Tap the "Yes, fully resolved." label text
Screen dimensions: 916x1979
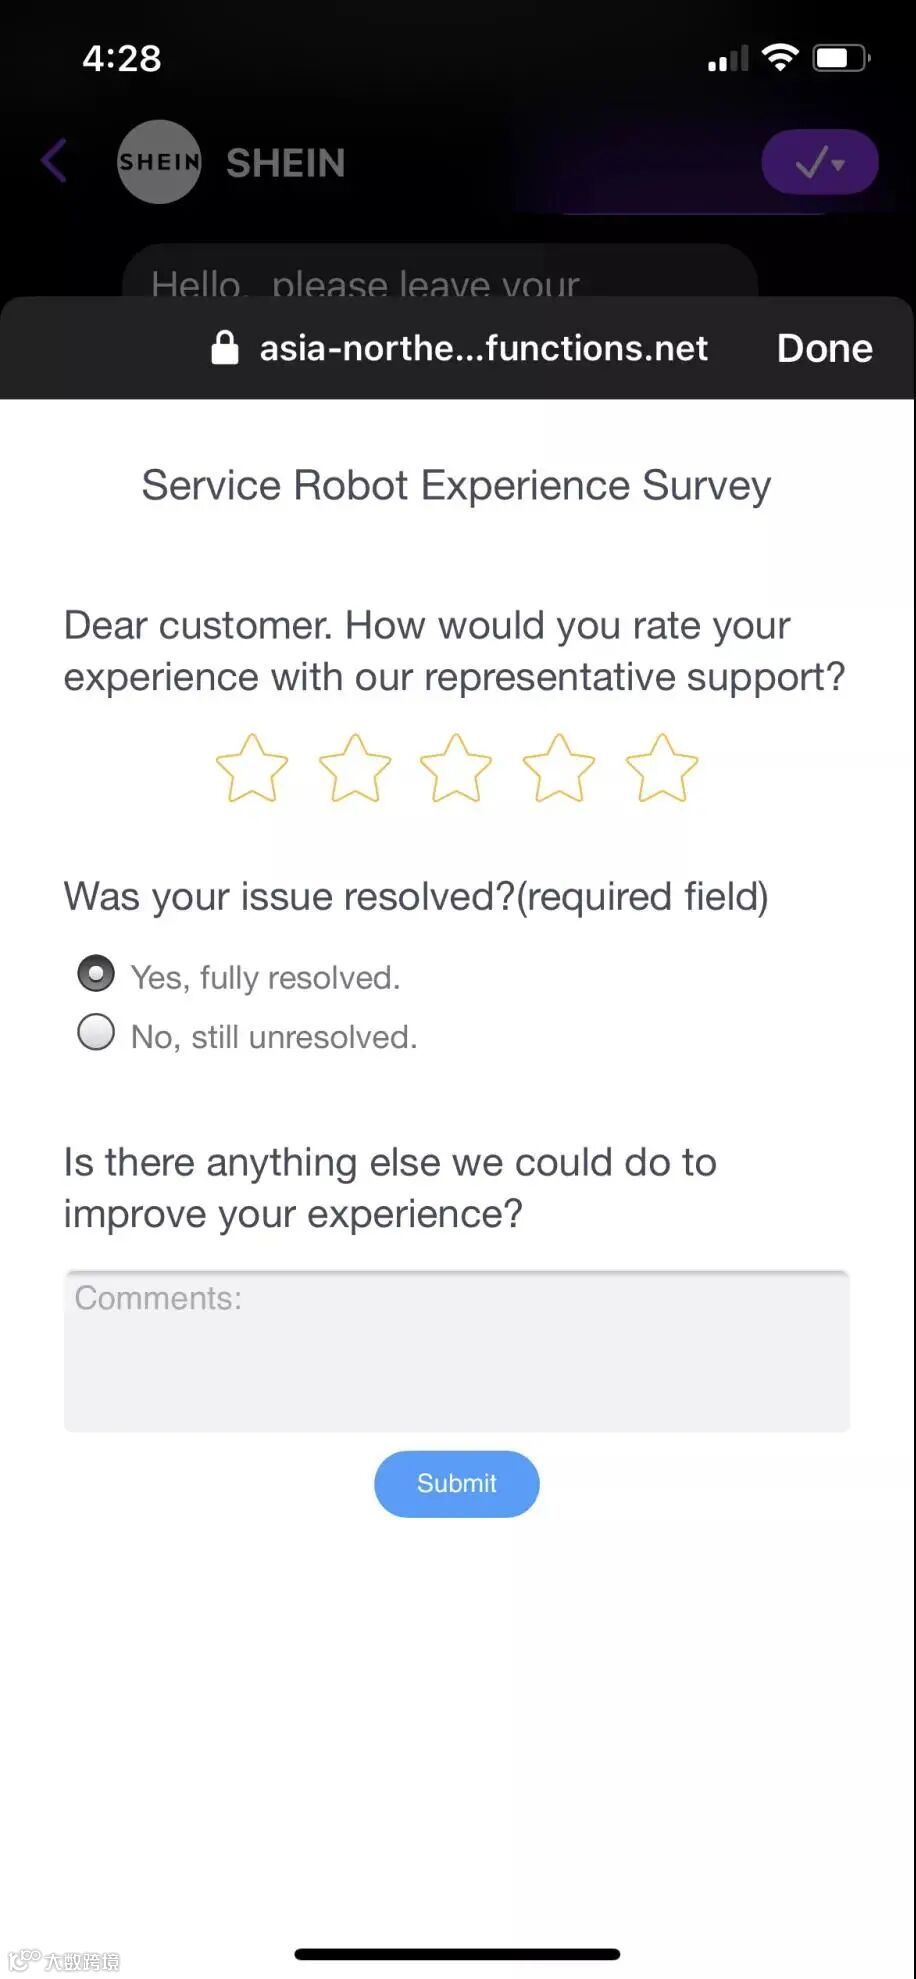pos(265,978)
